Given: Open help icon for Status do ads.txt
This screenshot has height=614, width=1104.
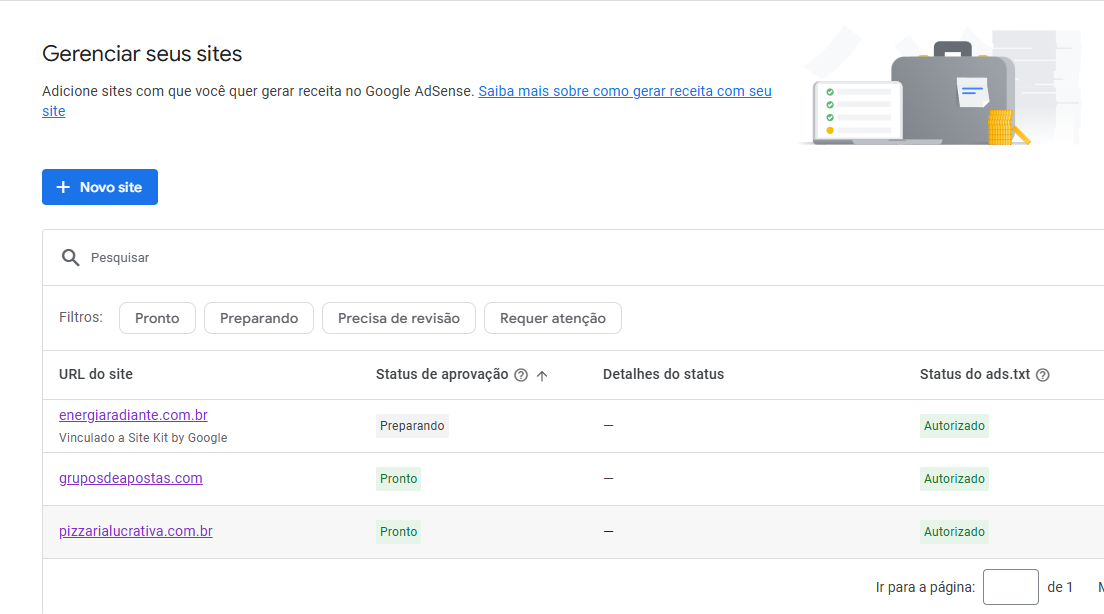Looking at the screenshot, I should coord(1043,375).
